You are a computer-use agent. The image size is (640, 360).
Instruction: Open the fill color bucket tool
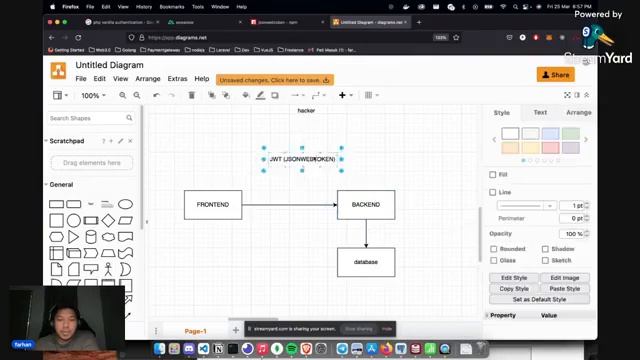246,95
